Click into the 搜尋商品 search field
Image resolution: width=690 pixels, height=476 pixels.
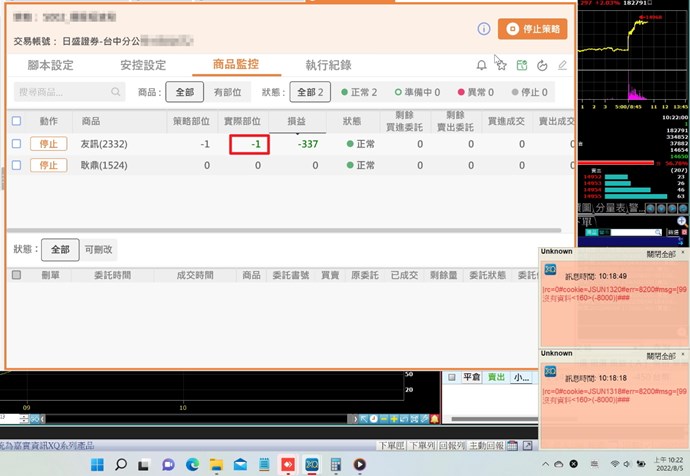point(62,92)
